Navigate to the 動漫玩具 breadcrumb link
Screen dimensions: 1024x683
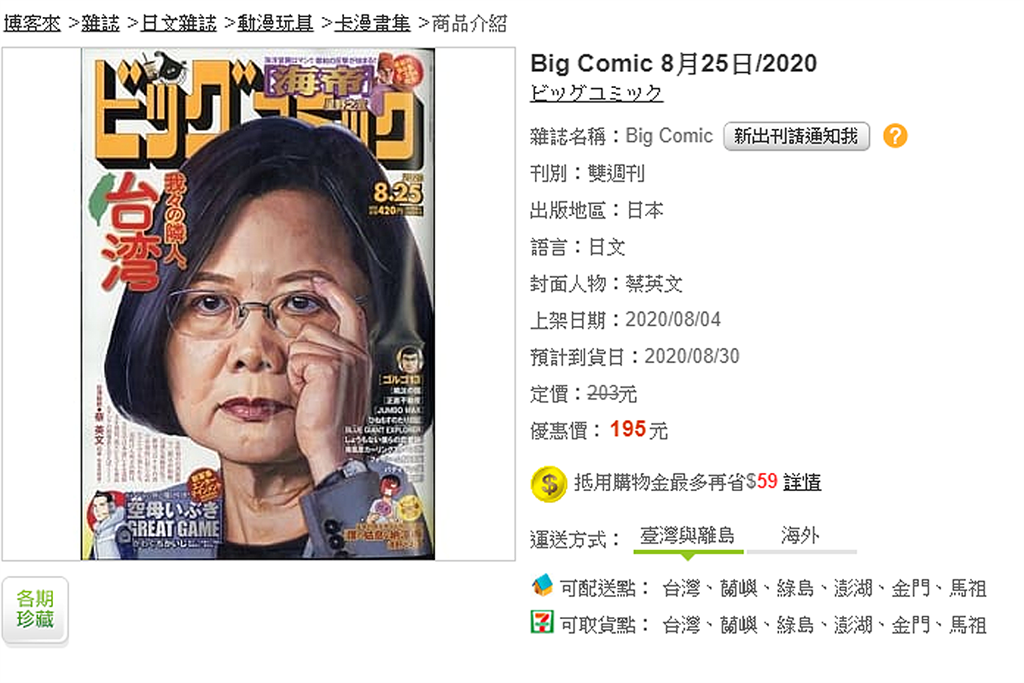pos(276,24)
